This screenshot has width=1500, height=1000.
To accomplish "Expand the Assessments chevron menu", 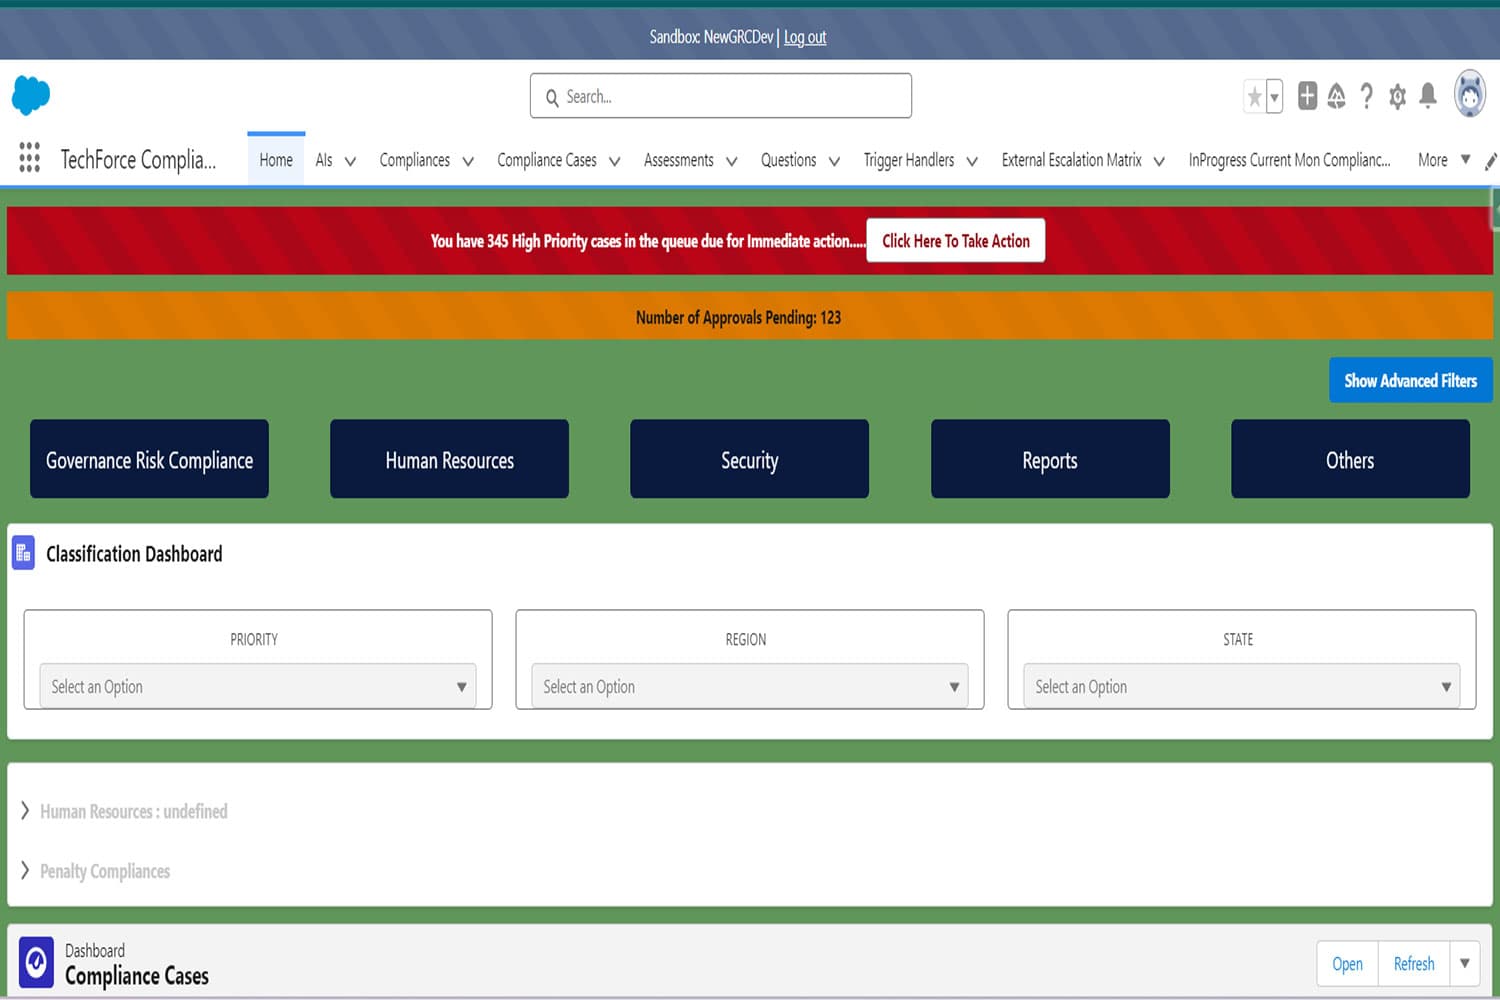I will 732,161.
